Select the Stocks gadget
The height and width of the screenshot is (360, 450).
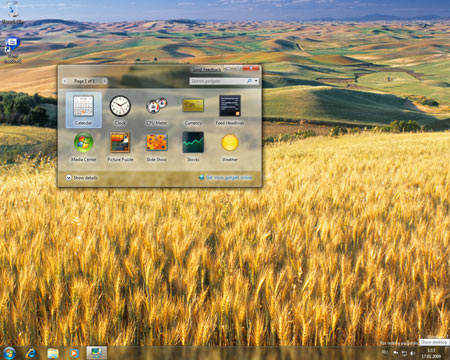[x=193, y=147]
